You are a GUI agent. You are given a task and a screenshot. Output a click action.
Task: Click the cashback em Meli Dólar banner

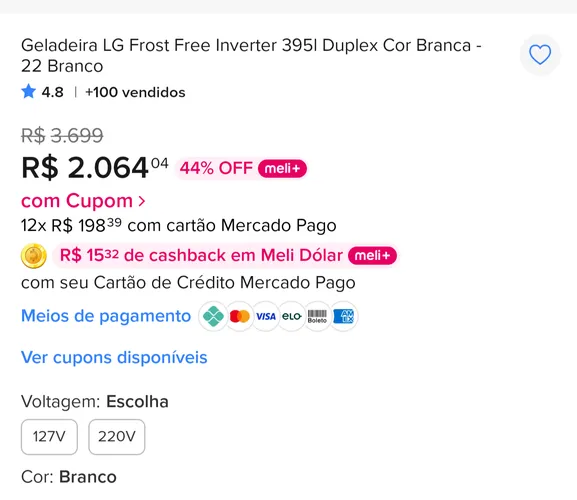coord(226,255)
